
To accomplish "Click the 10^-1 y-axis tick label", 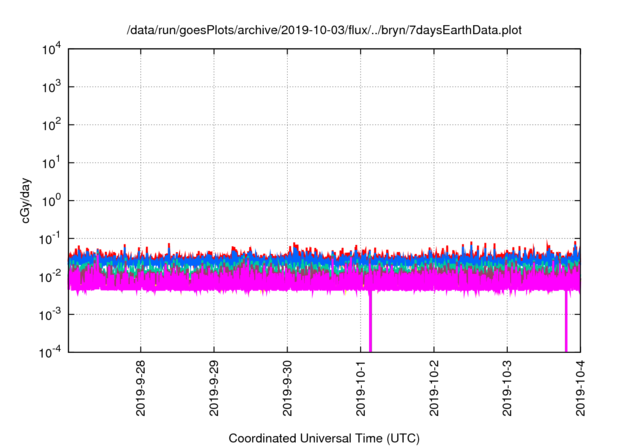I will coord(50,239).
